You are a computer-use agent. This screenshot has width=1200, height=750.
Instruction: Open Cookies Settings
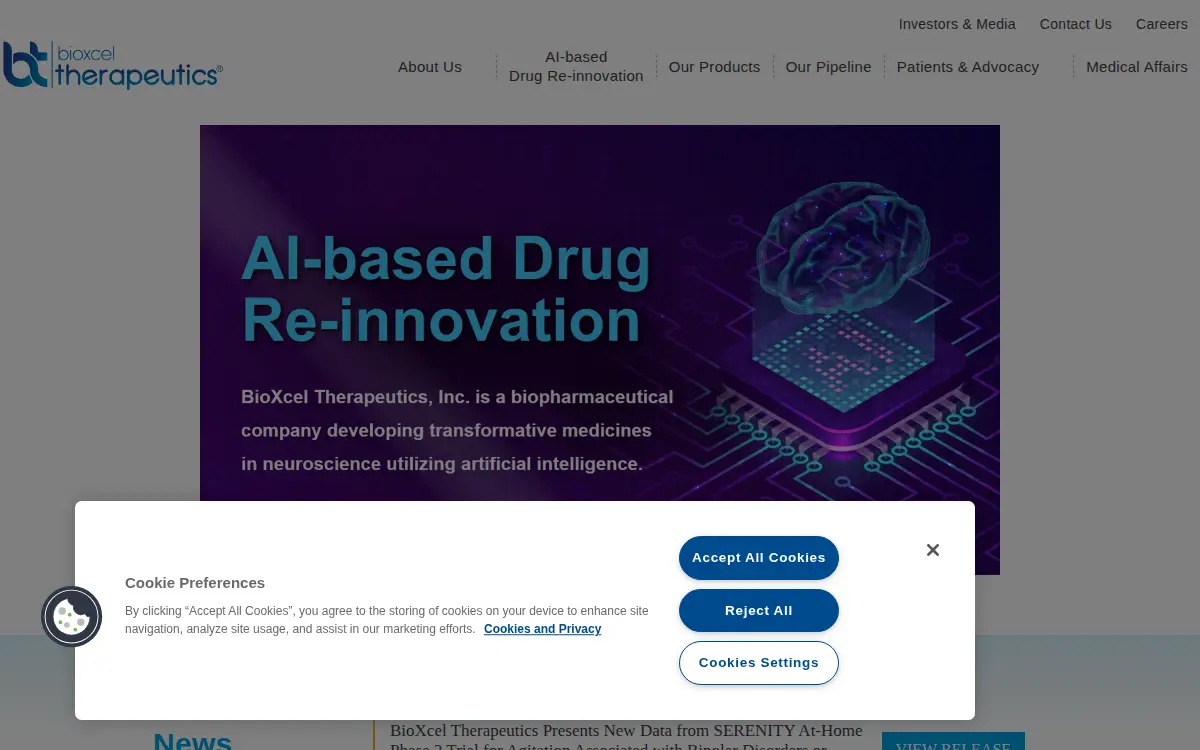coord(759,663)
